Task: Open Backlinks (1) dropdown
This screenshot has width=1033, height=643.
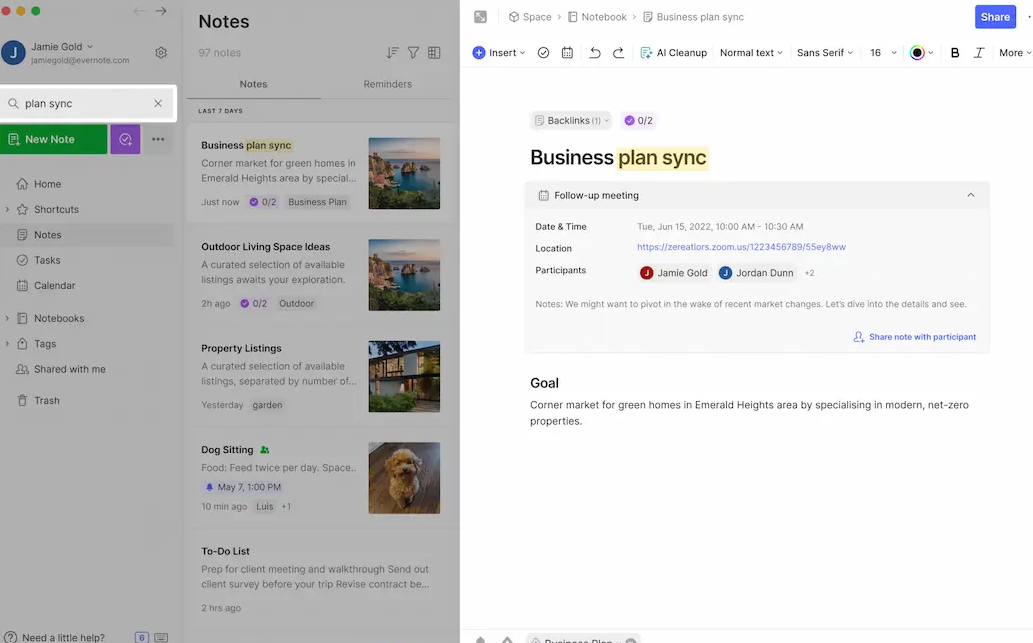Action: pyautogui.click(x=571, y=121)
